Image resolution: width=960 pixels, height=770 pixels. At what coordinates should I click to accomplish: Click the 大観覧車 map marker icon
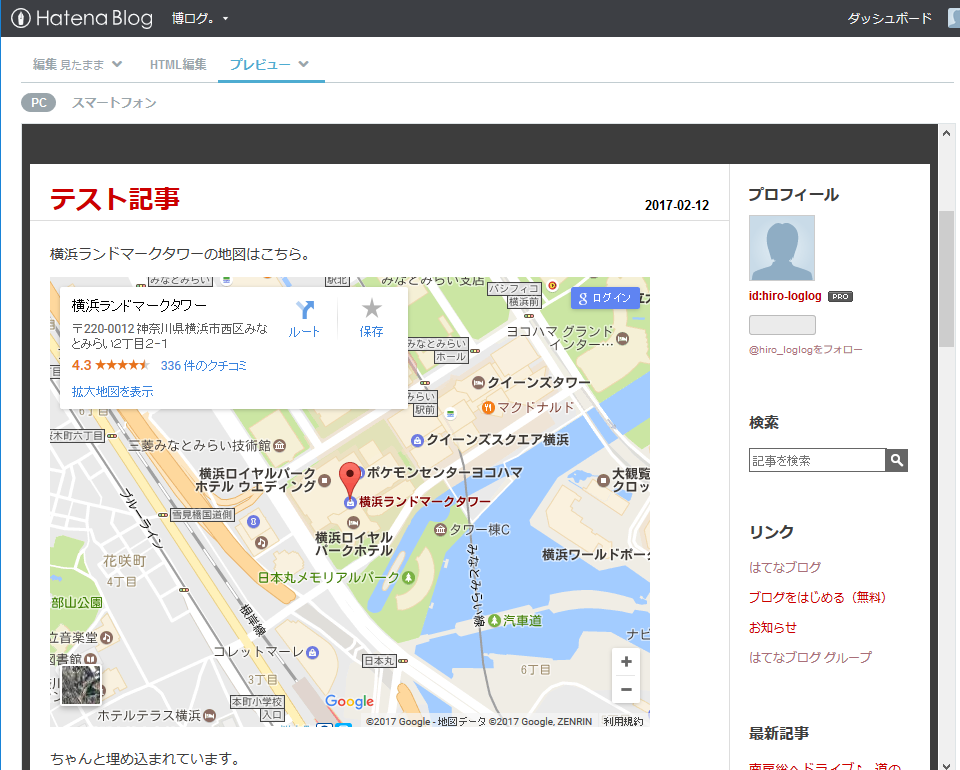[603, 480]
